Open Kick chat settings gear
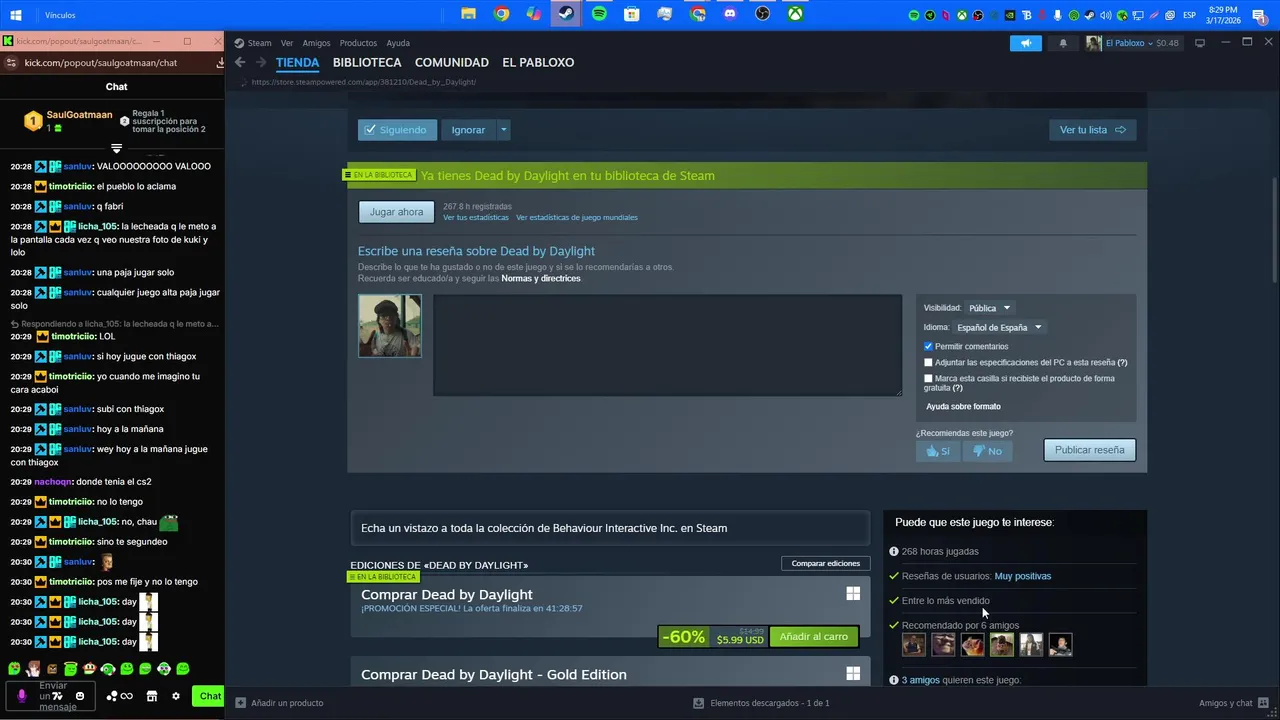 pyautogui.click(x=176, y=696)
